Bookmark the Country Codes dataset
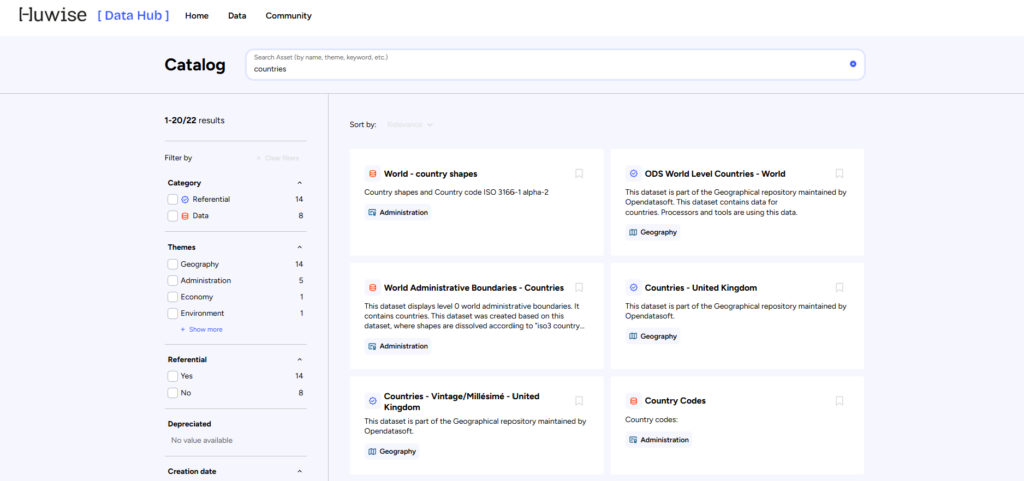 click(x=840, y=401)
